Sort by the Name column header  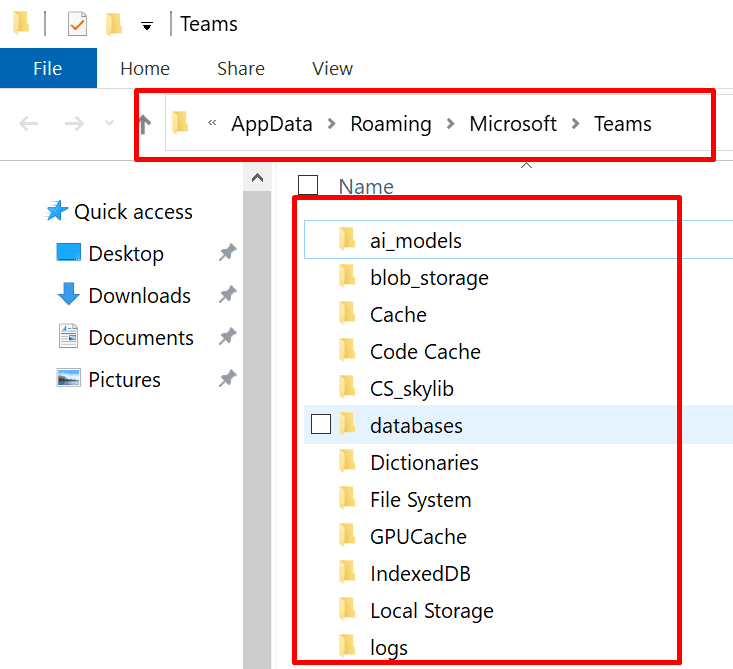pyautogui.click(x=366, y=187)
